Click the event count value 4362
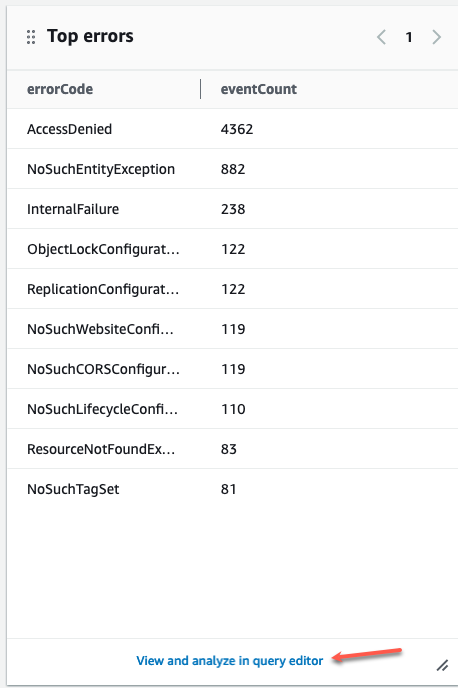458x688 pixels. pyautogui.click(x=237, y=129)
